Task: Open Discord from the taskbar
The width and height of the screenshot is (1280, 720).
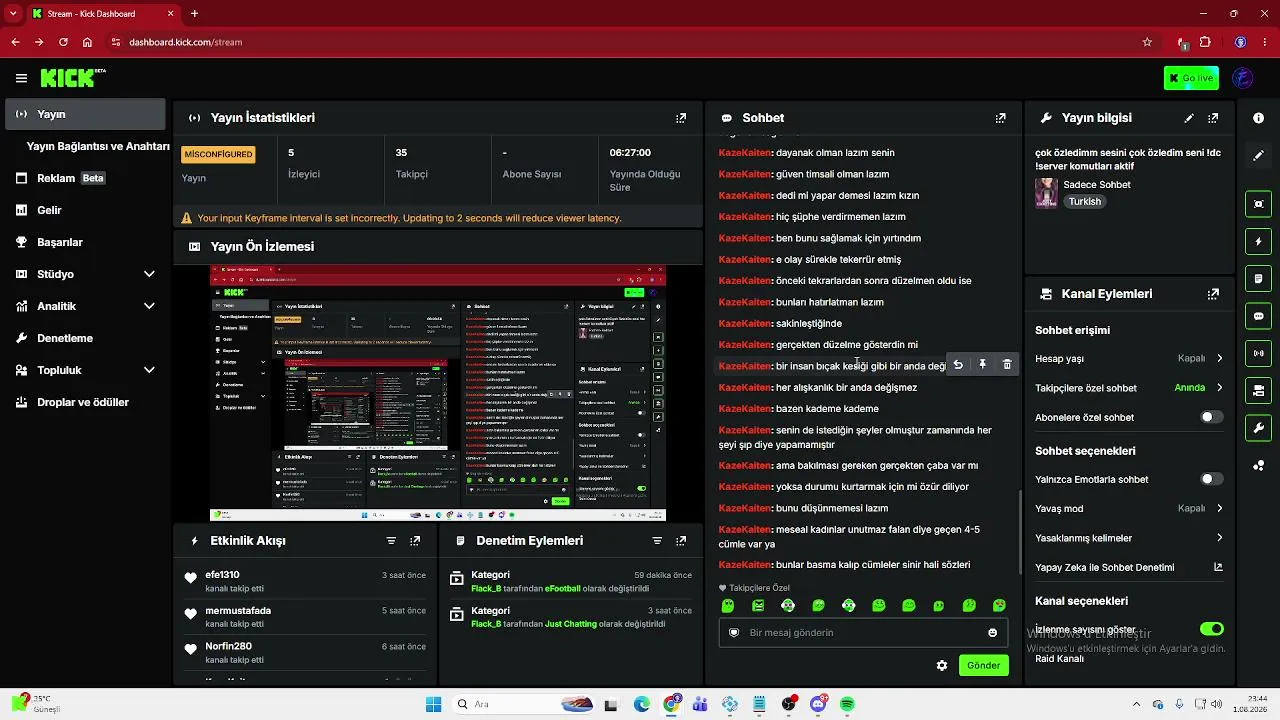Action: tap(818, 704)
